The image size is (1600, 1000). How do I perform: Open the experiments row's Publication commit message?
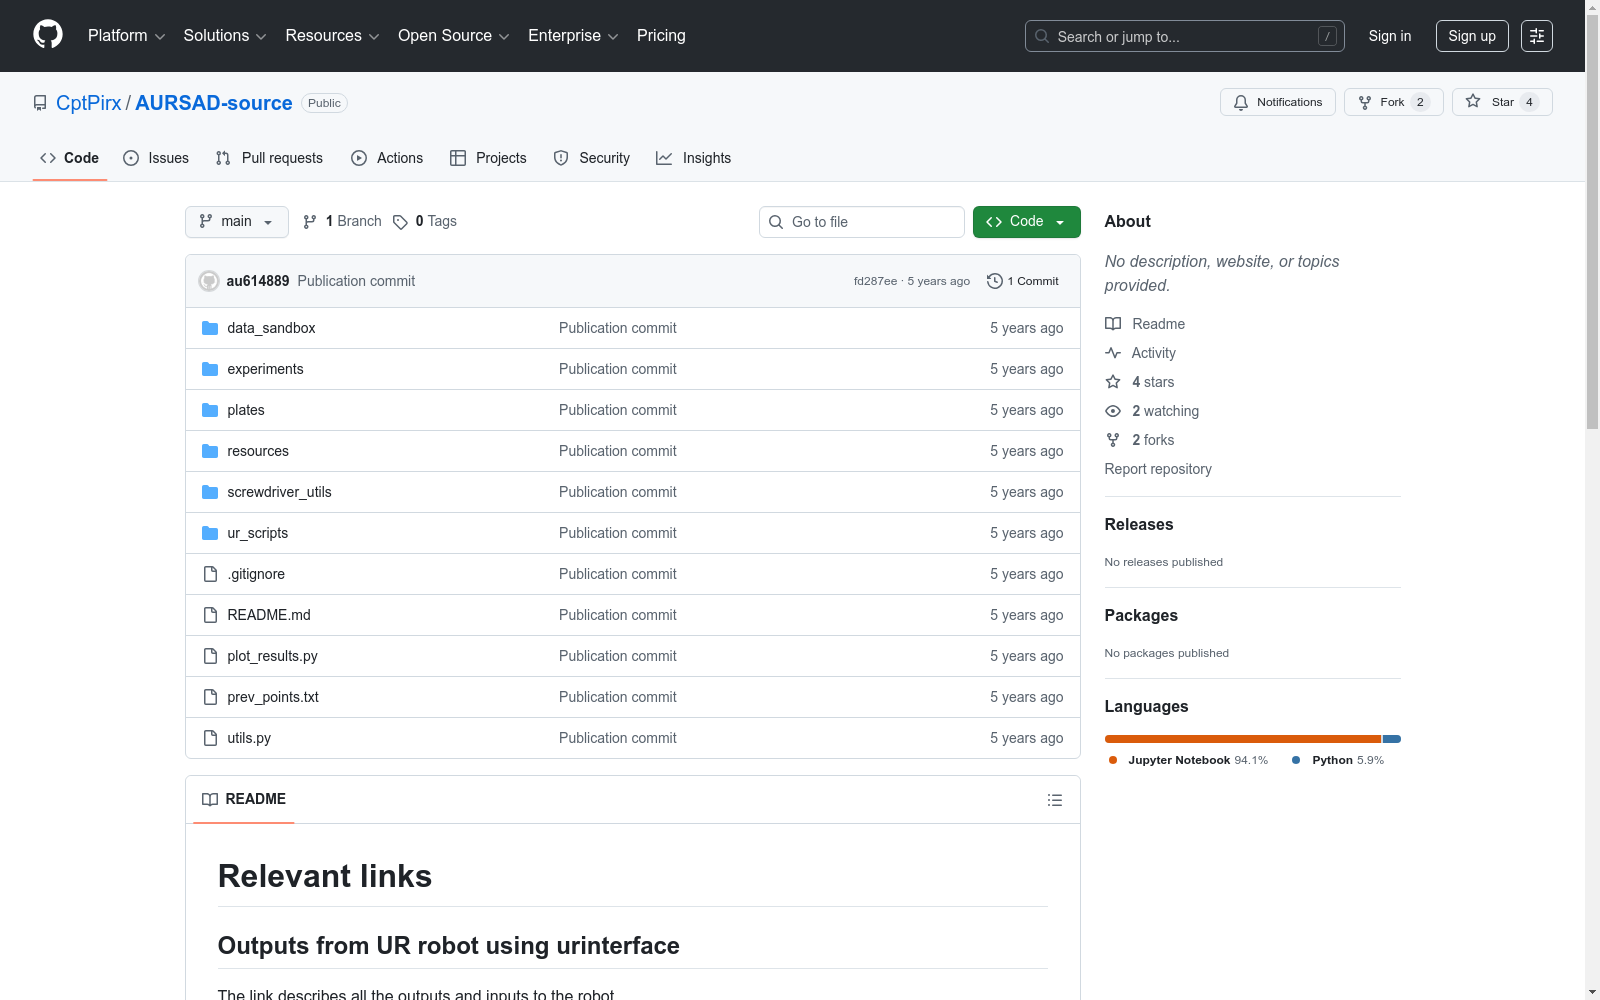click(x=618, y=369)
